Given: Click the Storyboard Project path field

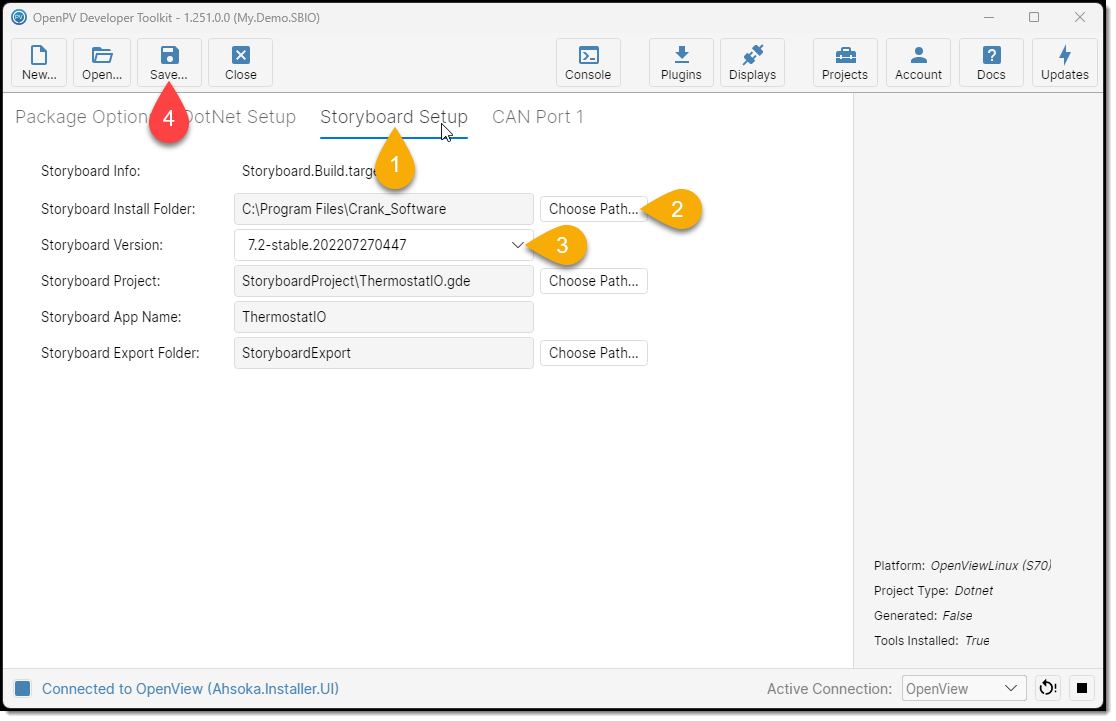Looking at the screenshot, I should [x=384, y=281].
